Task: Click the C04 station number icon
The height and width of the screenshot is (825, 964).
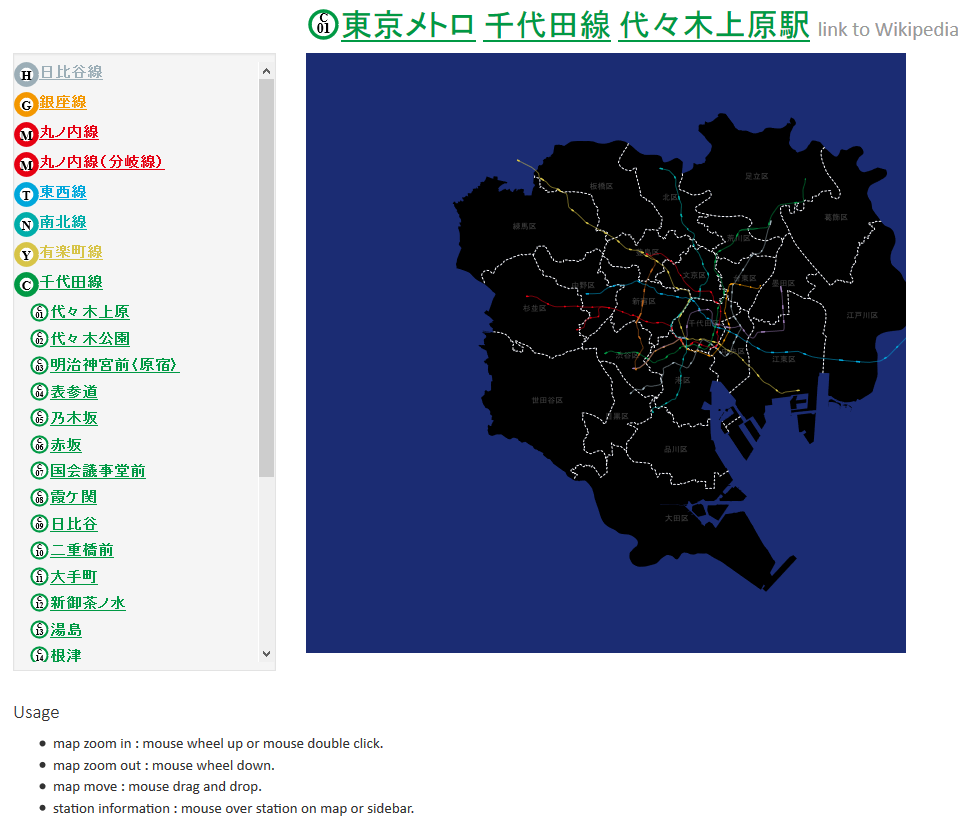Action: [x=39, y=392]
